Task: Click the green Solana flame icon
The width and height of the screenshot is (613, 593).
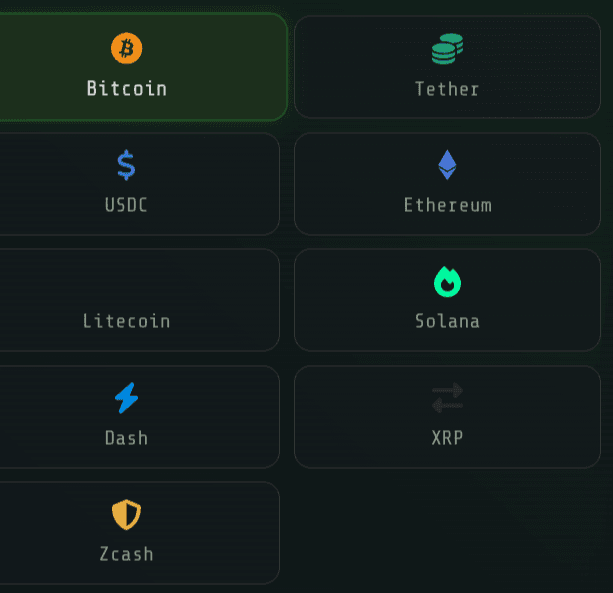Action: [447, 282]
